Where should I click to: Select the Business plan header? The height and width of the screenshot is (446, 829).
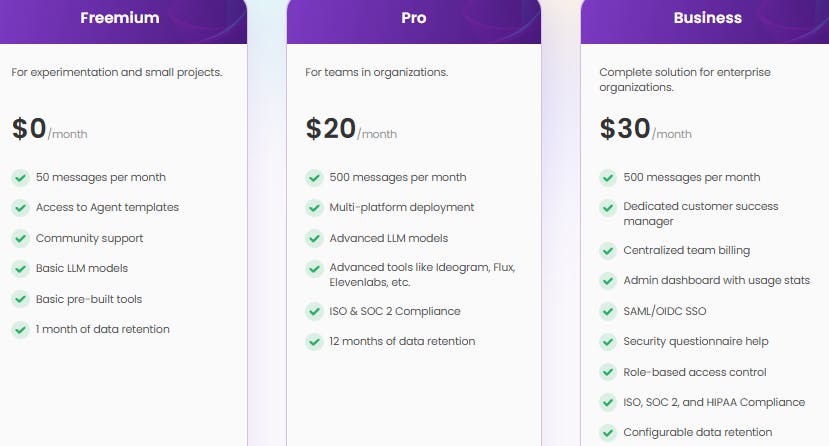pyautogui.click(x=705, y=20)
